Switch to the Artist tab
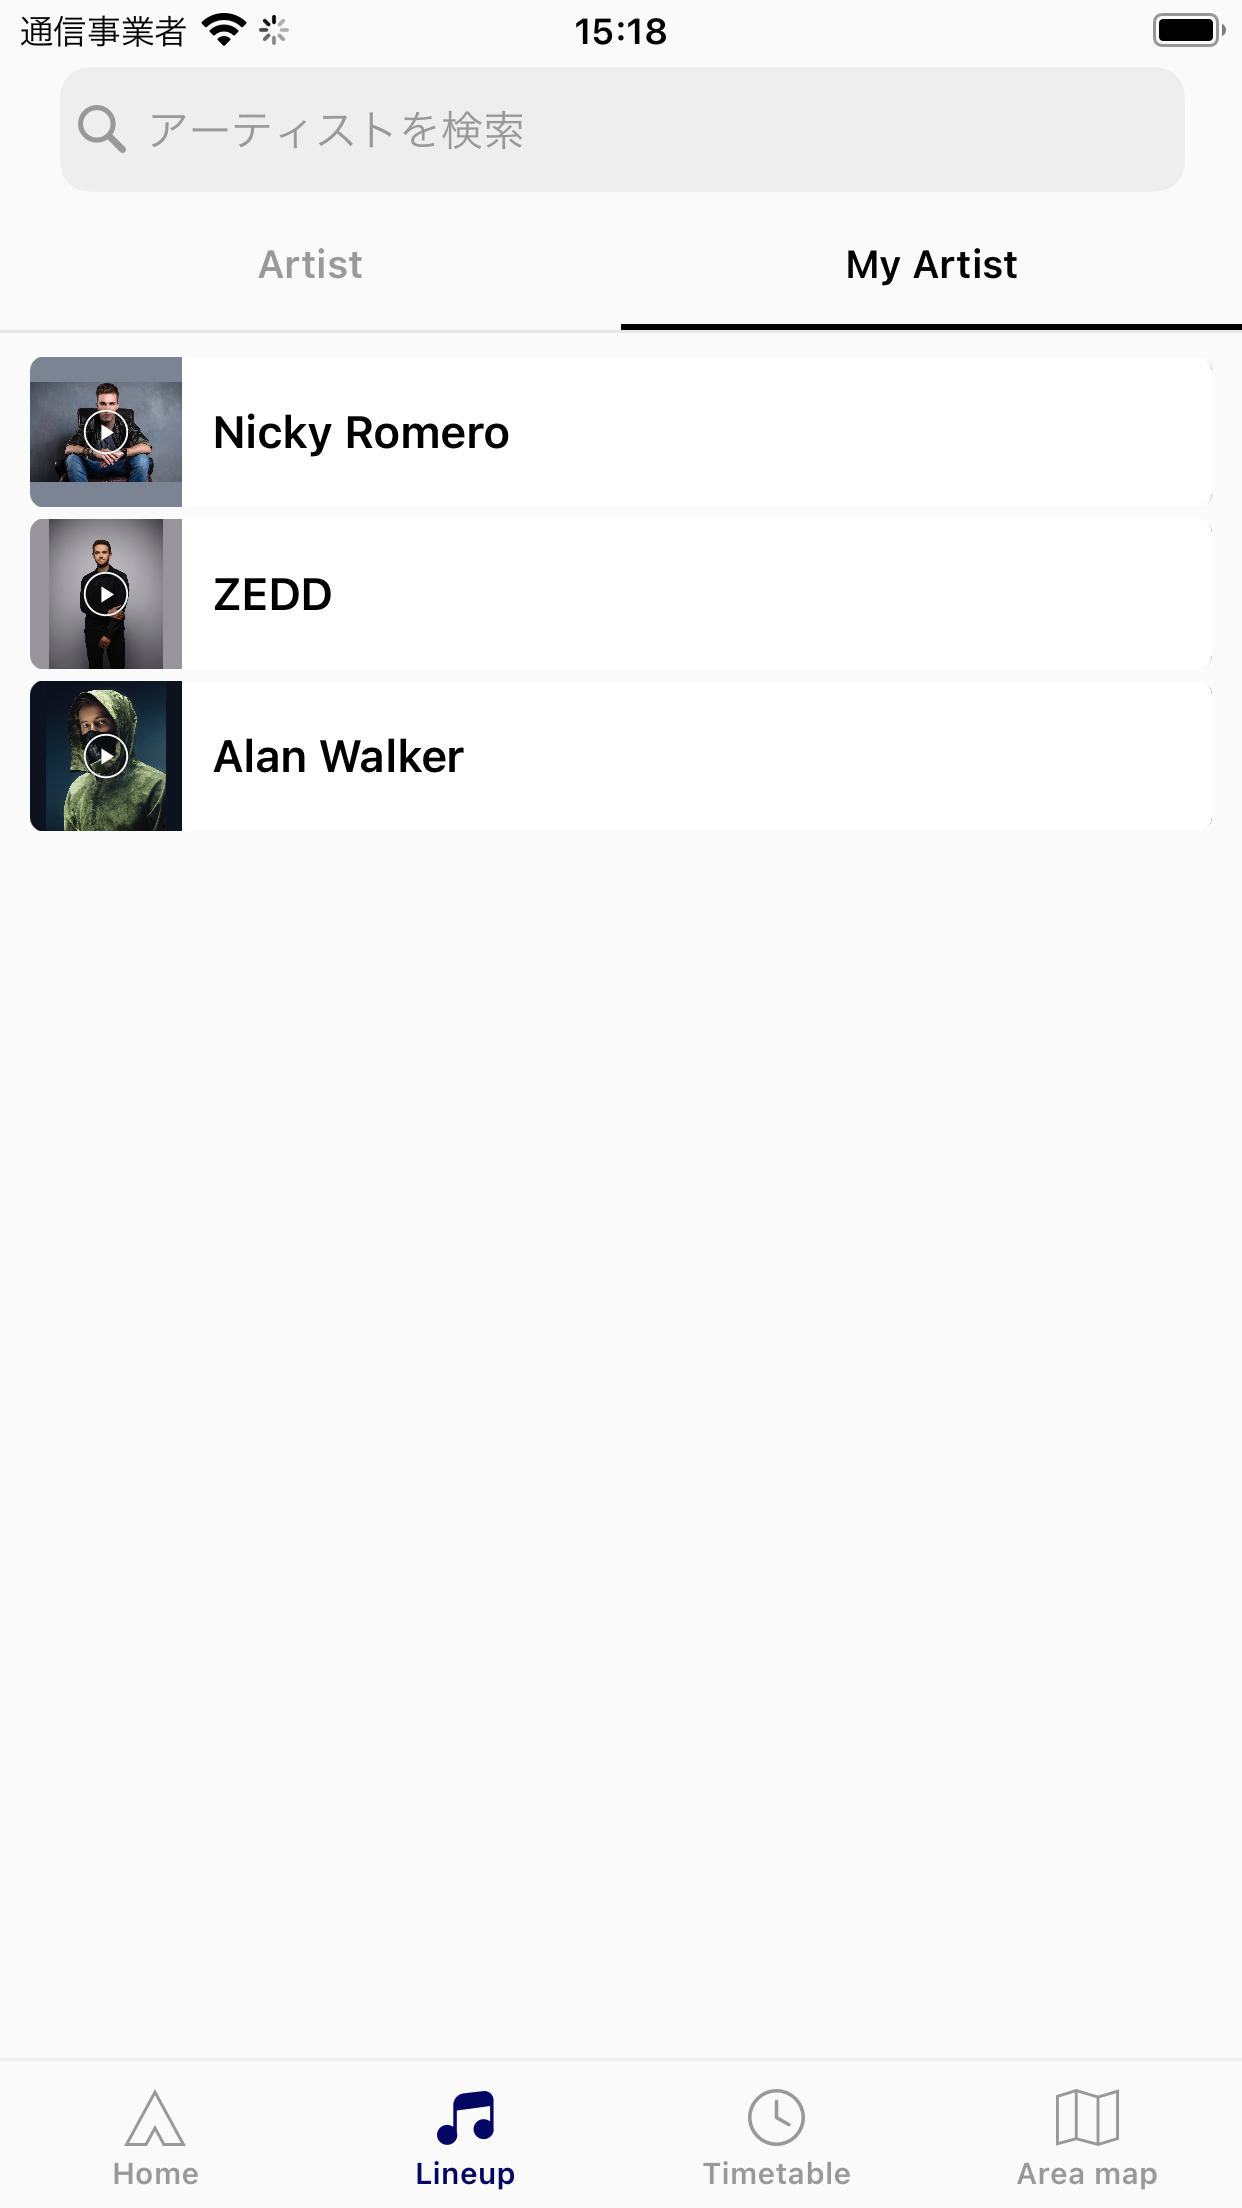1242x2208 pixels. coord(310,265)
